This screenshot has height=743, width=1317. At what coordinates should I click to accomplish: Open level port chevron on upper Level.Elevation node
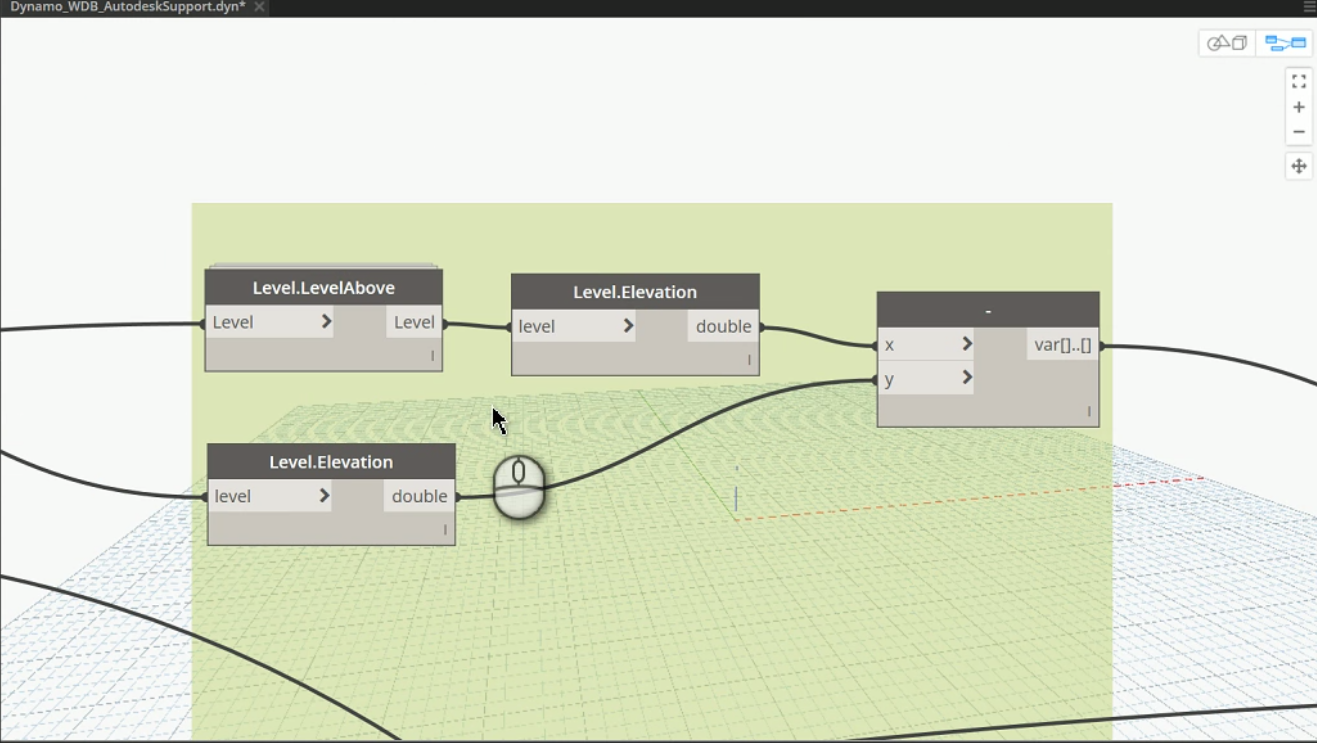(x=628, y=326)
